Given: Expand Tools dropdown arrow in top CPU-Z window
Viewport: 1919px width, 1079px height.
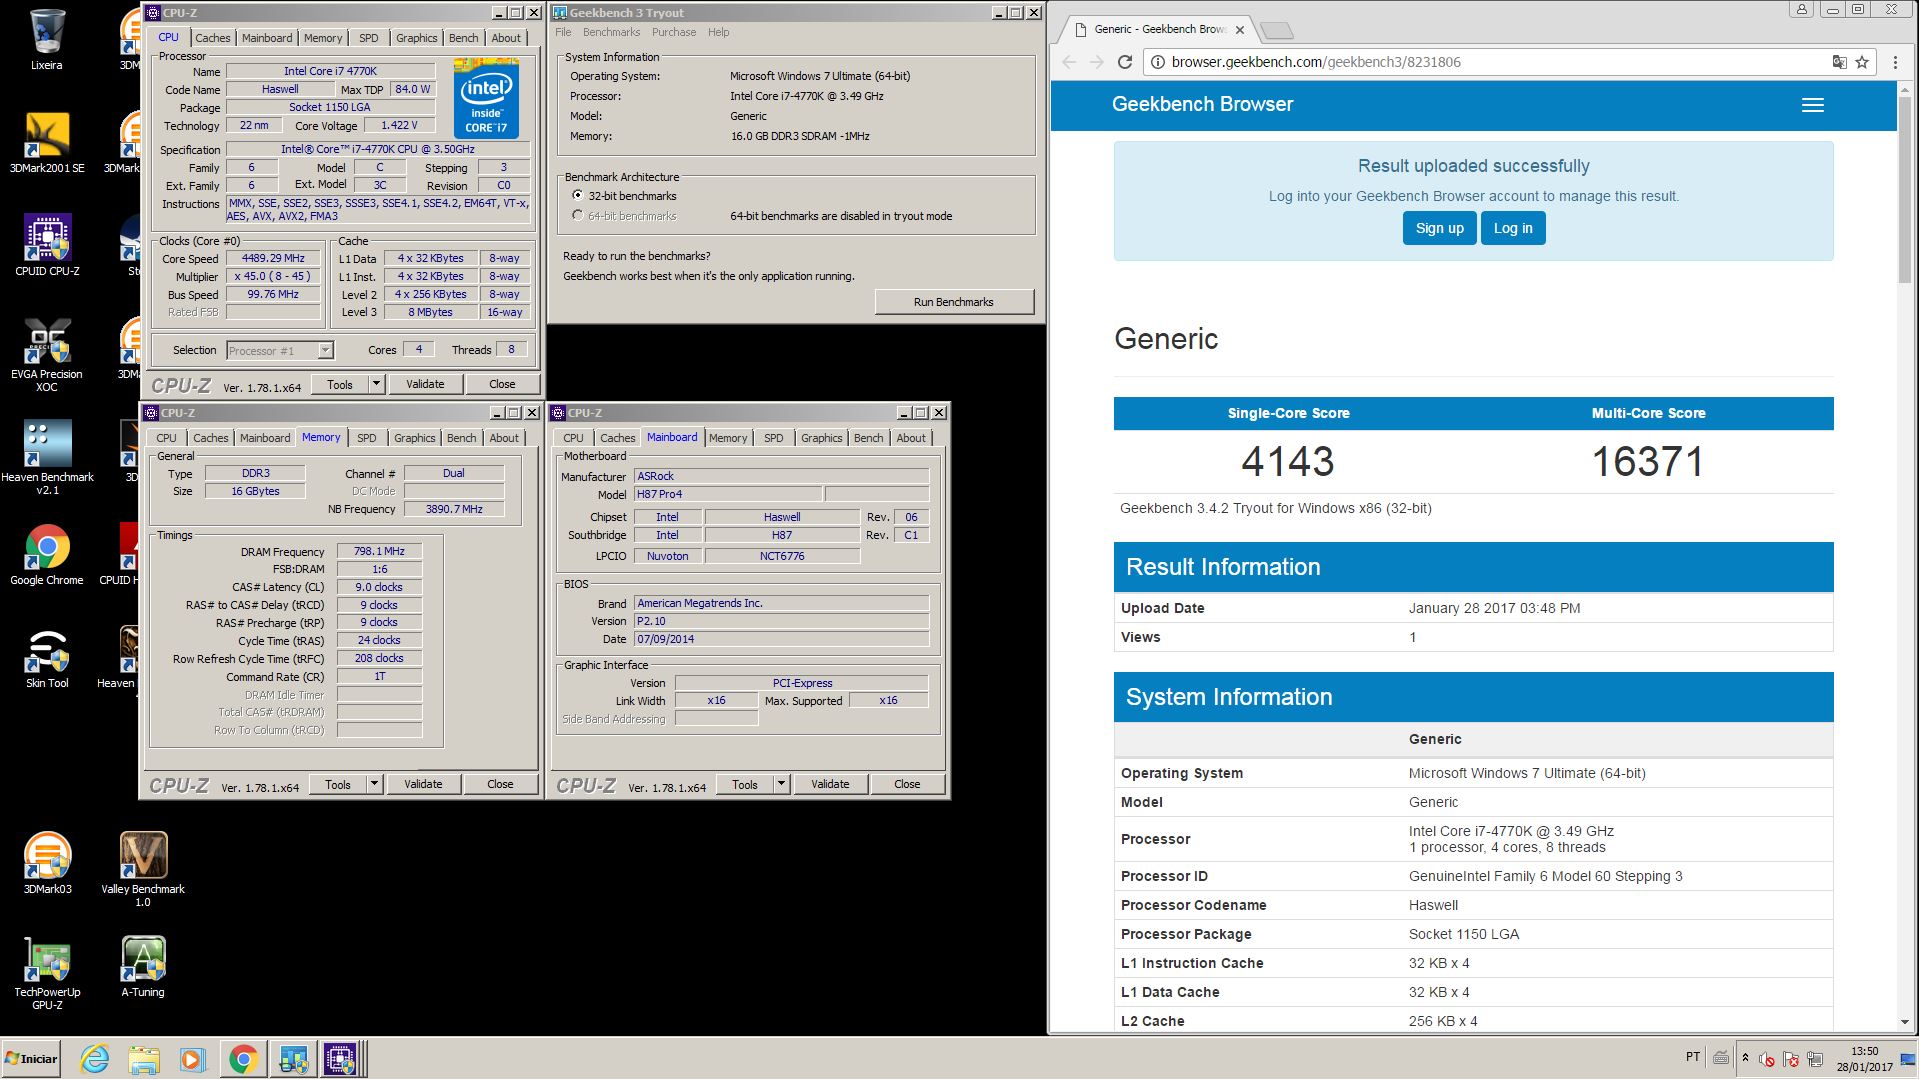Looking at the screenshot, I should tap(376, 384).
